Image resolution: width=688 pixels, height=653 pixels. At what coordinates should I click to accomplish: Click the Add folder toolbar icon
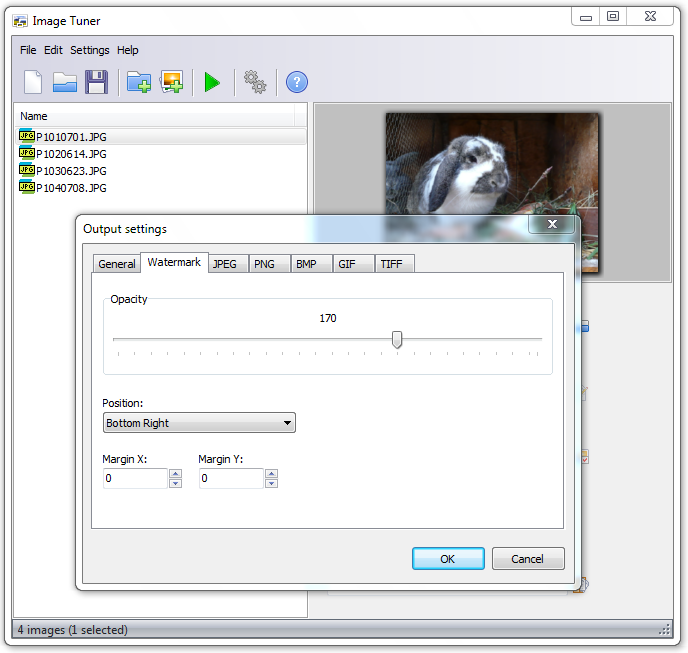coord(139,82)
